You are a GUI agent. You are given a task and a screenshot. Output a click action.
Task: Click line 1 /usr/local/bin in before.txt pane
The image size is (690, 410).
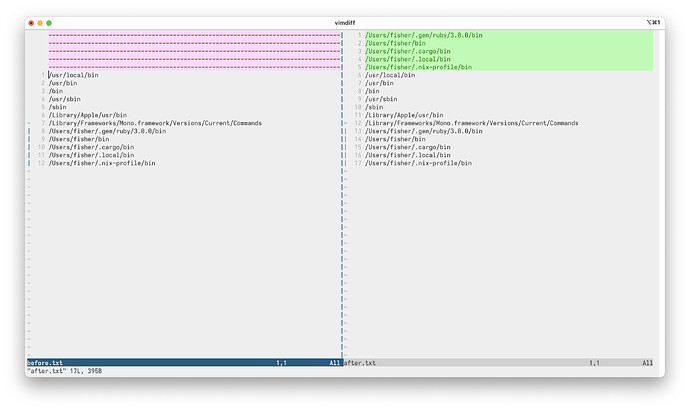[73, 75]
